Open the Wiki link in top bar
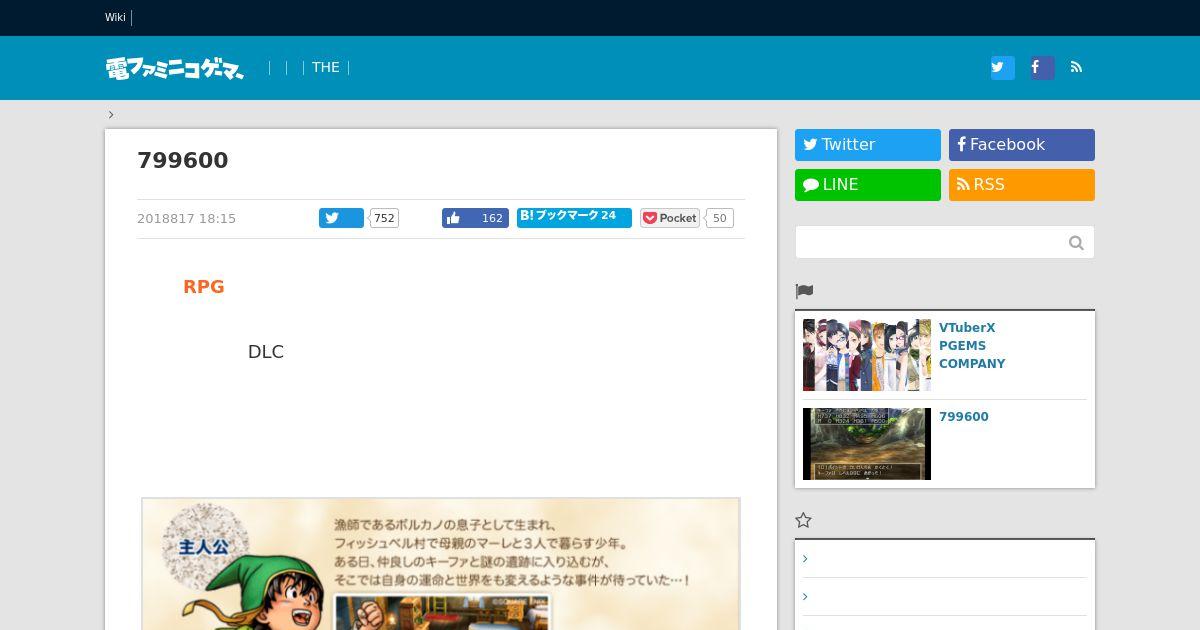 pyautogui.click(x=115, y=17)
